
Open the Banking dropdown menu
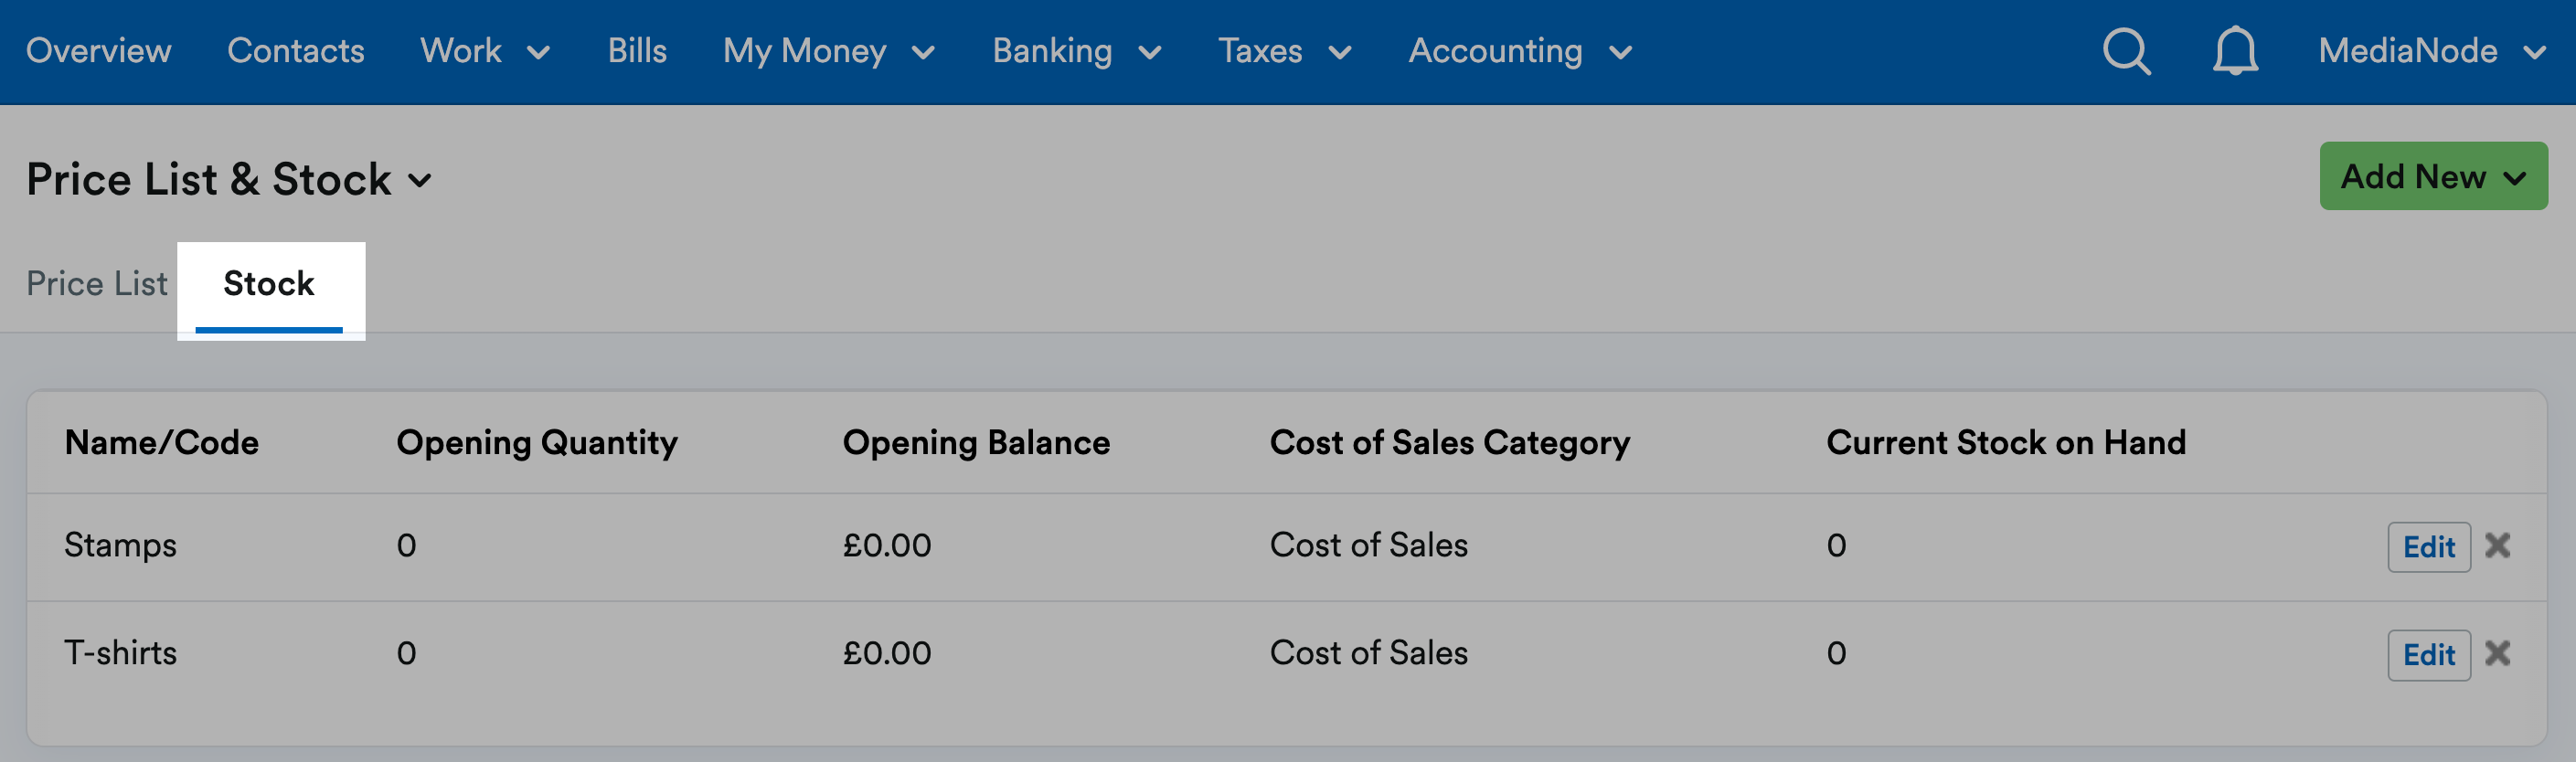[1076, 51]
